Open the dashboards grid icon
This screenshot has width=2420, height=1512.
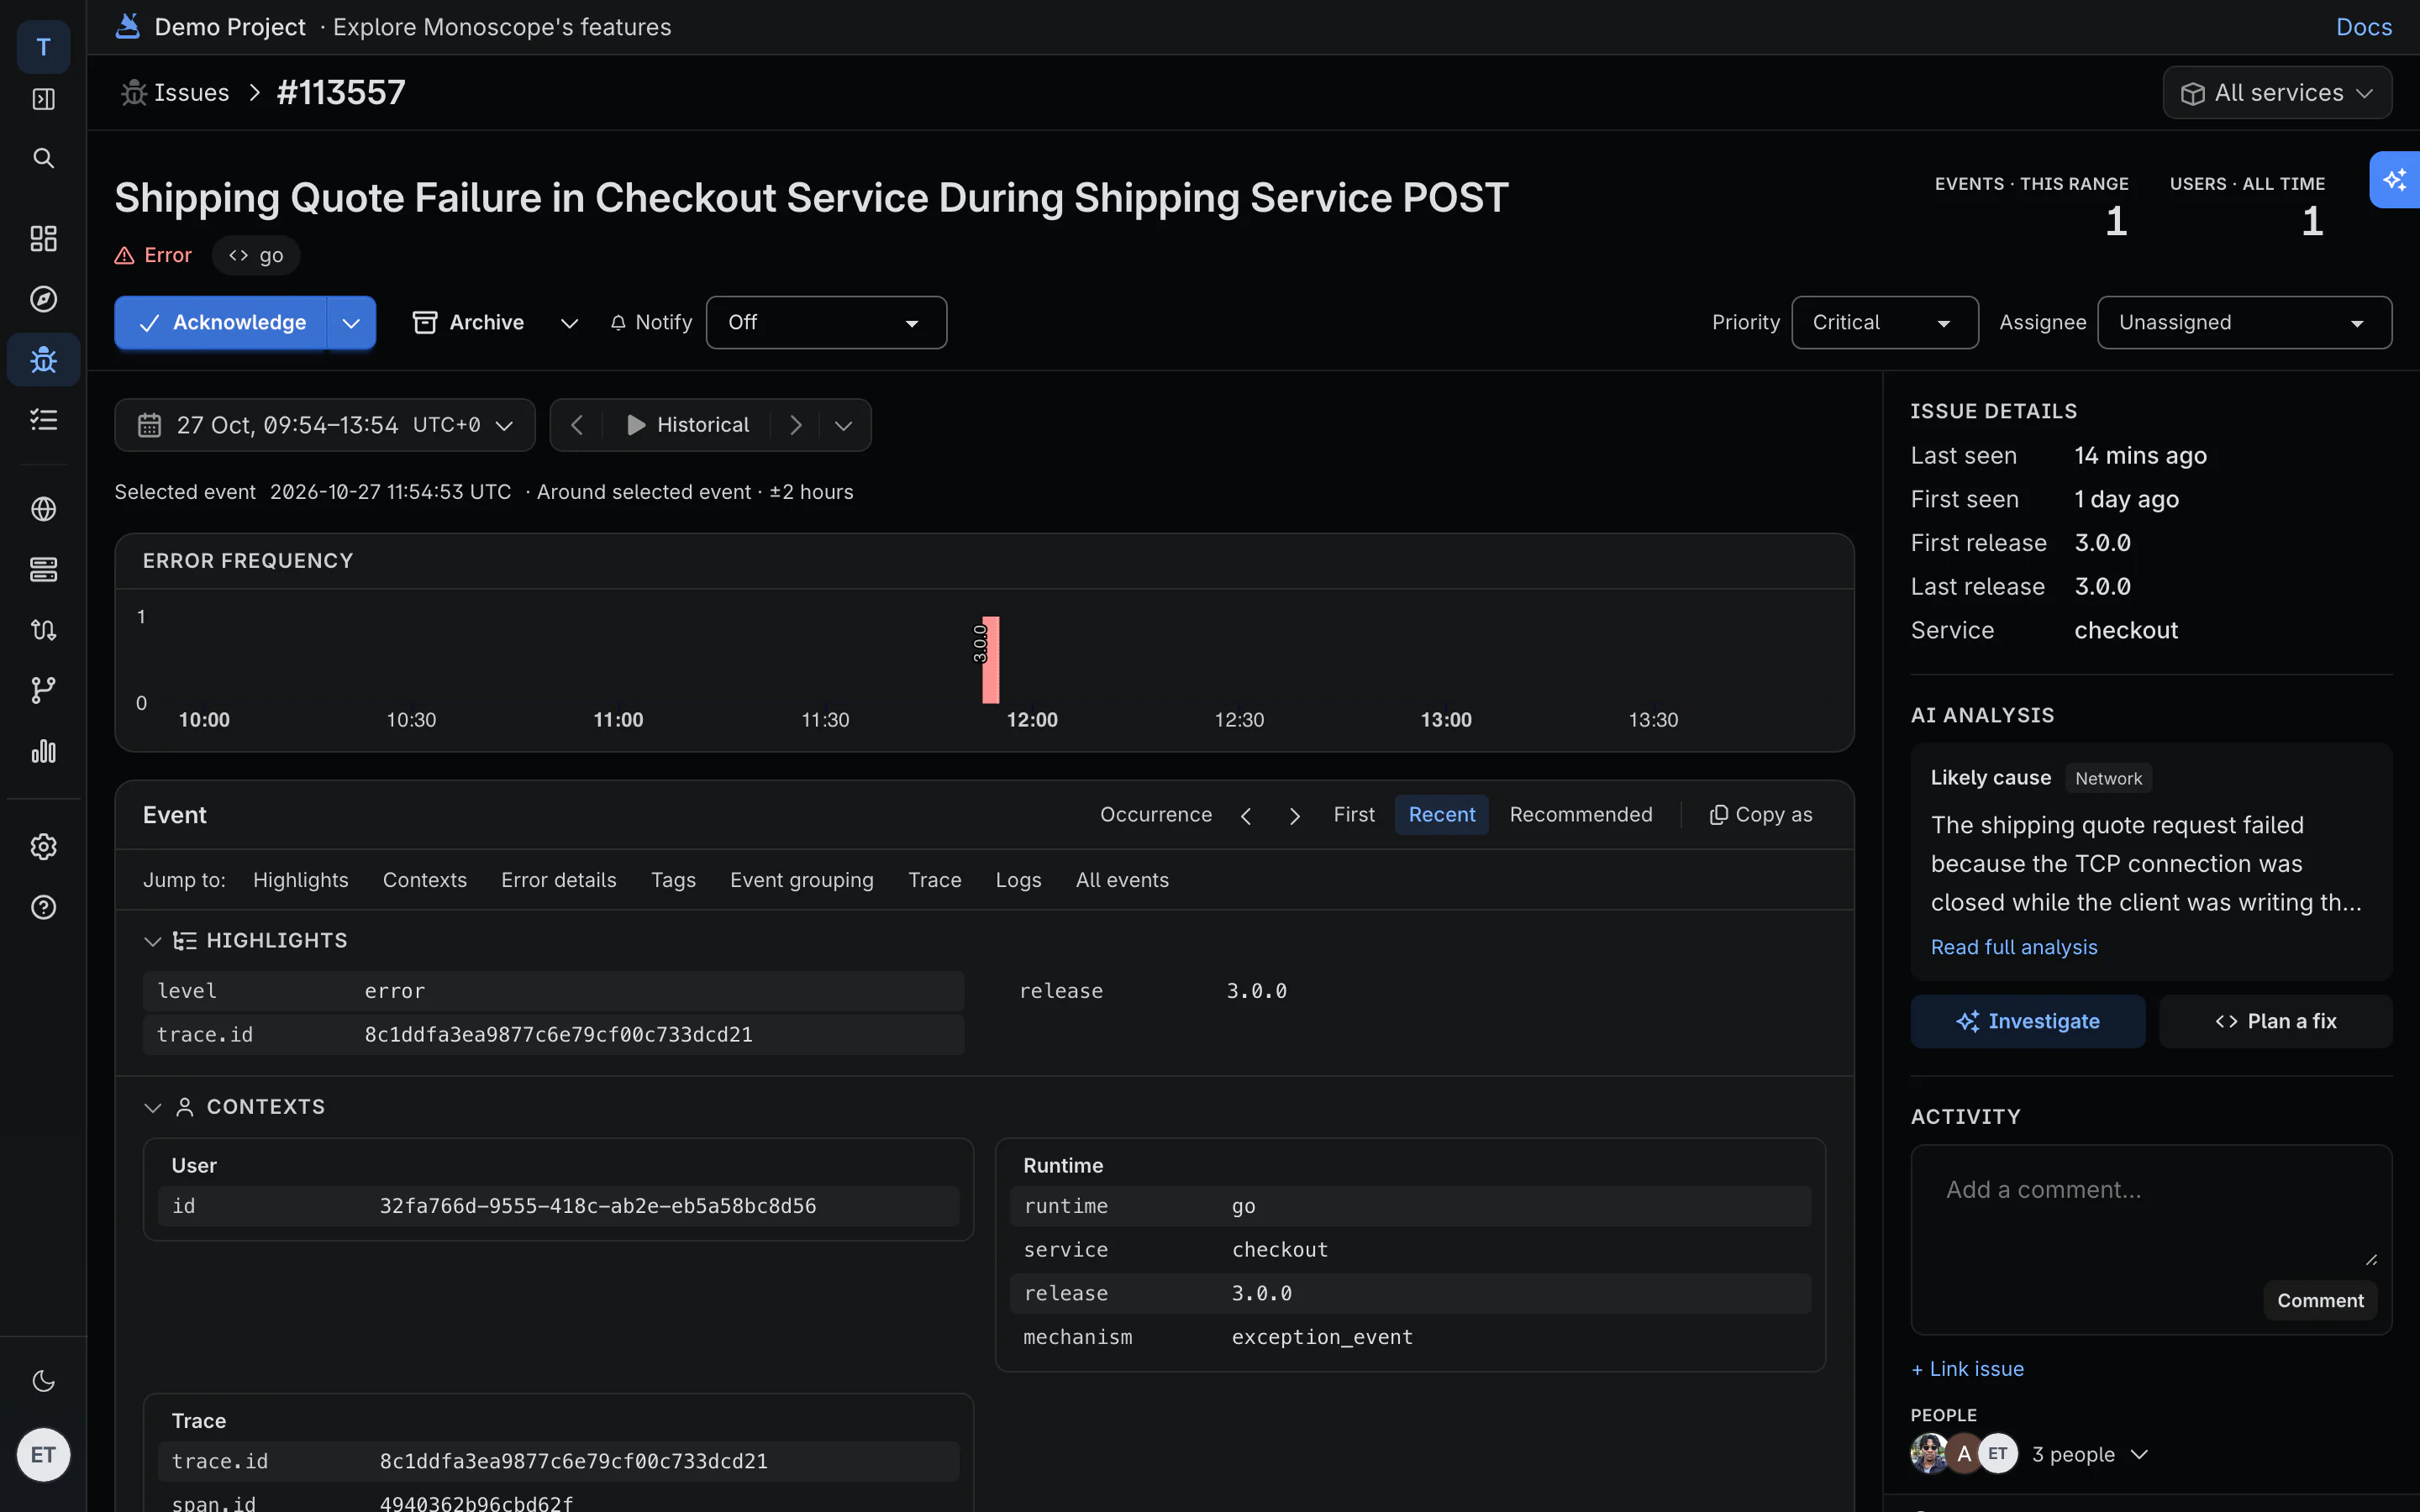pyautogui.click(x=43, y=238)
